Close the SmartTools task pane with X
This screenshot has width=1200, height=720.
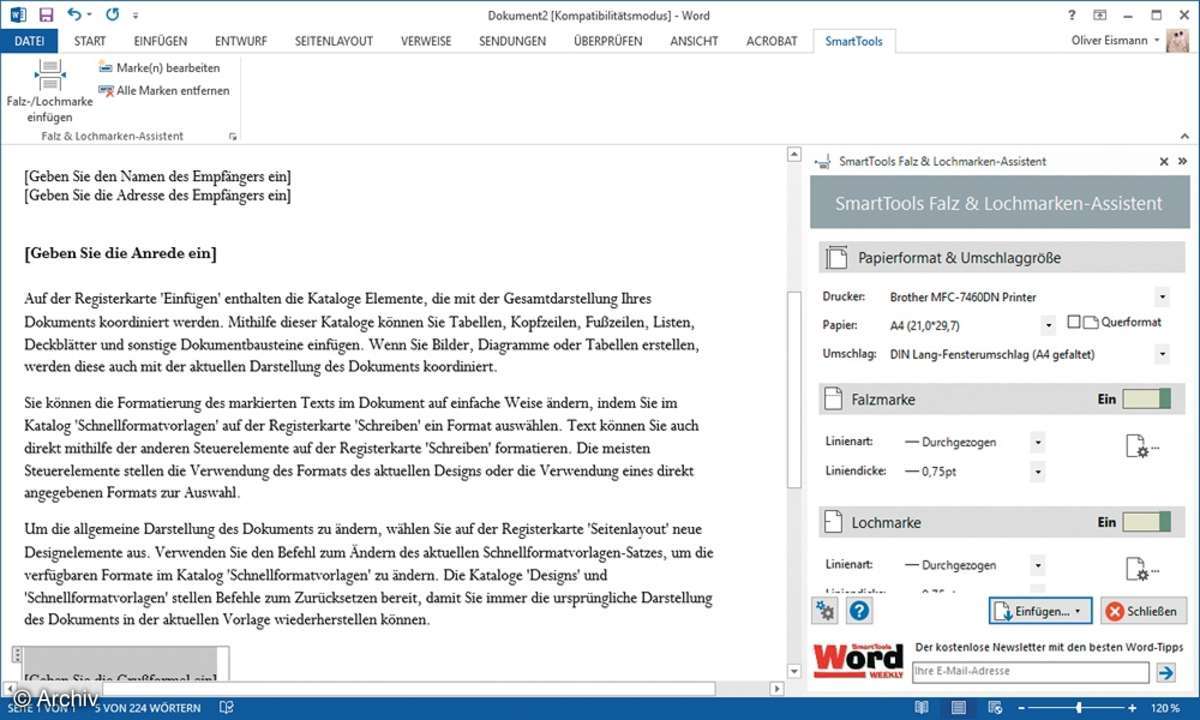coord(1164,161)
